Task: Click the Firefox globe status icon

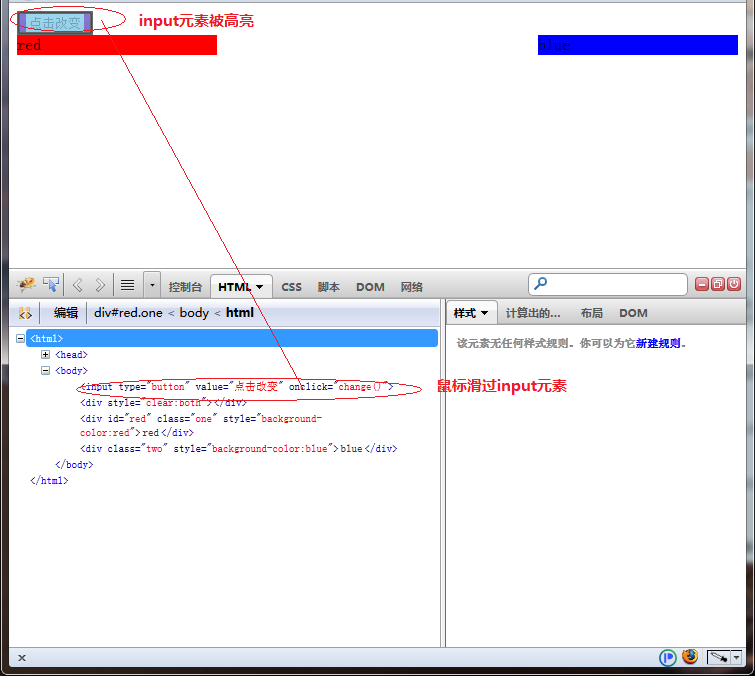Action: point(690,656)
